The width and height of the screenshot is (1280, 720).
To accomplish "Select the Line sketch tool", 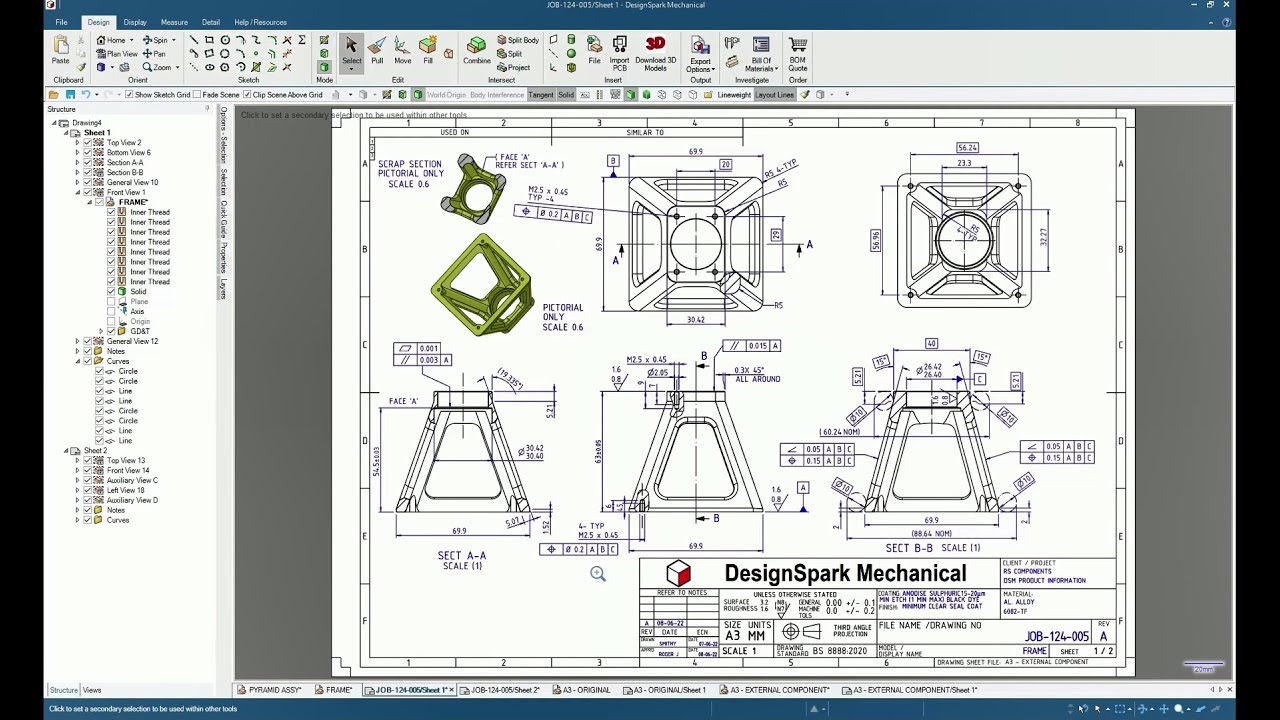I will coord(194,41).
